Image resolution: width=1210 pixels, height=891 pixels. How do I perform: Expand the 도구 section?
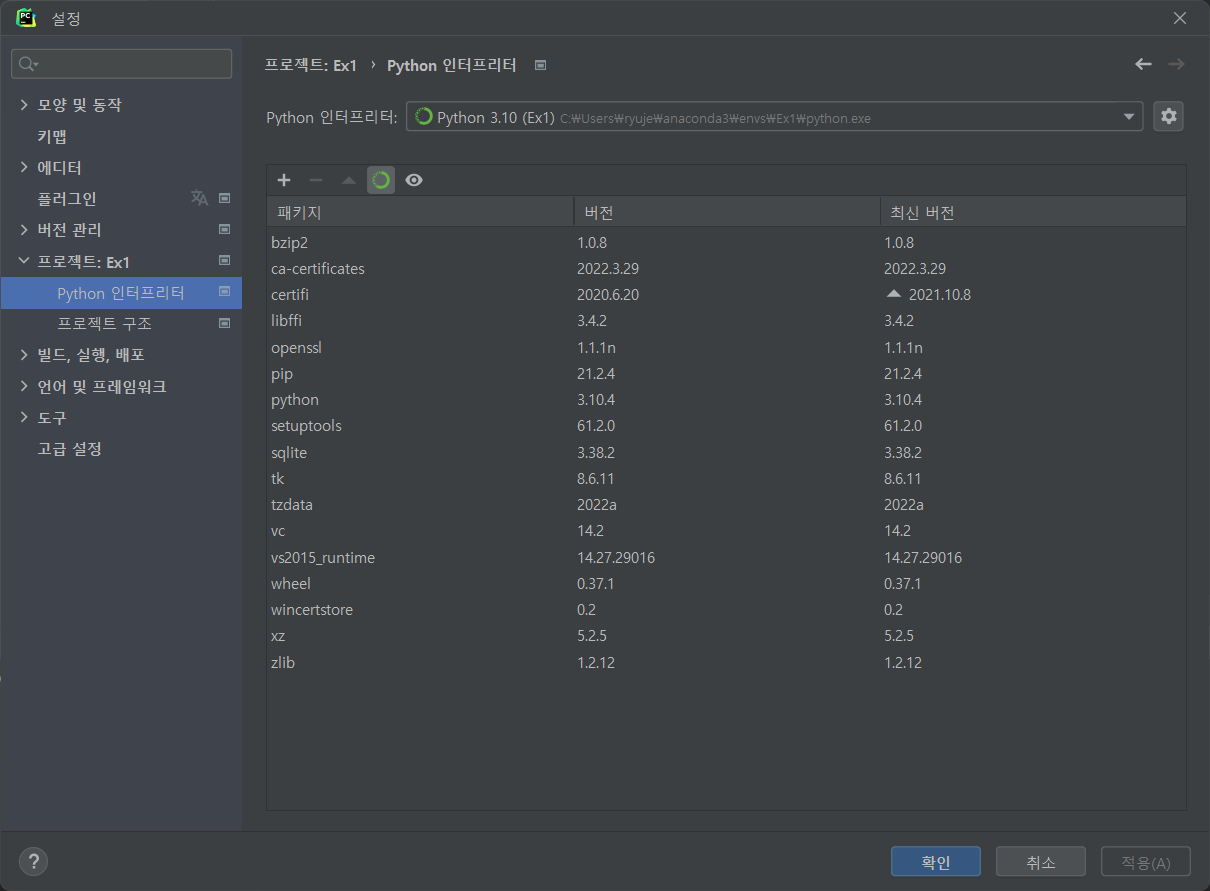point(24,417)
